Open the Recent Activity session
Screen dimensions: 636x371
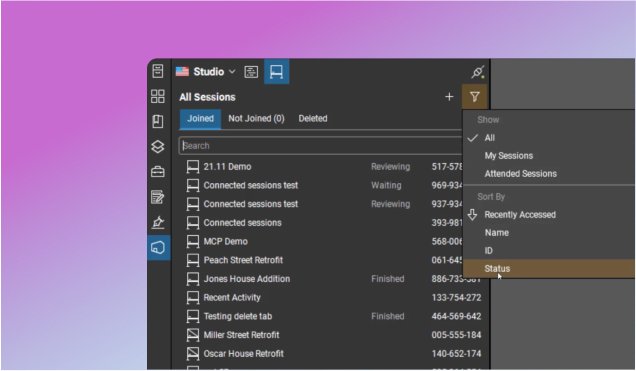pos(232,297)
